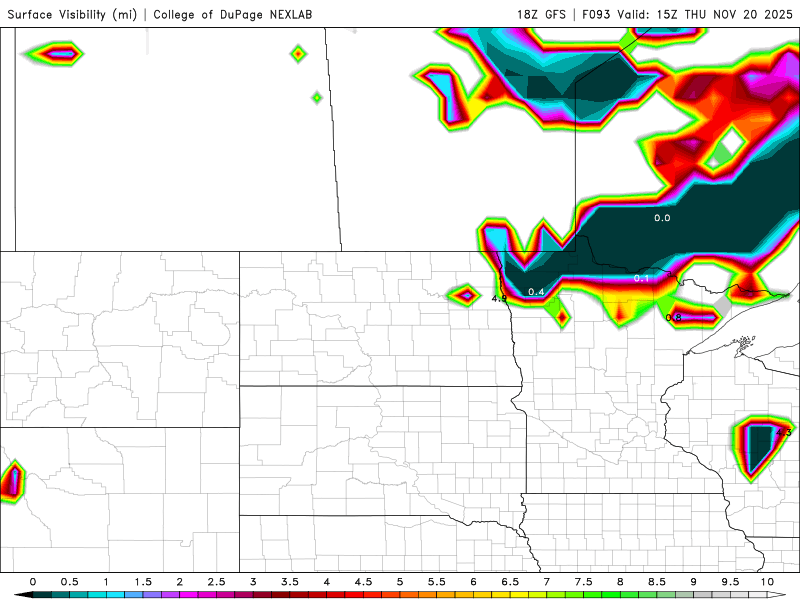Click the 'Surface Visibility (mi)' title text
The width and height of the screenshot is (800, 600).
coord(72,14)
